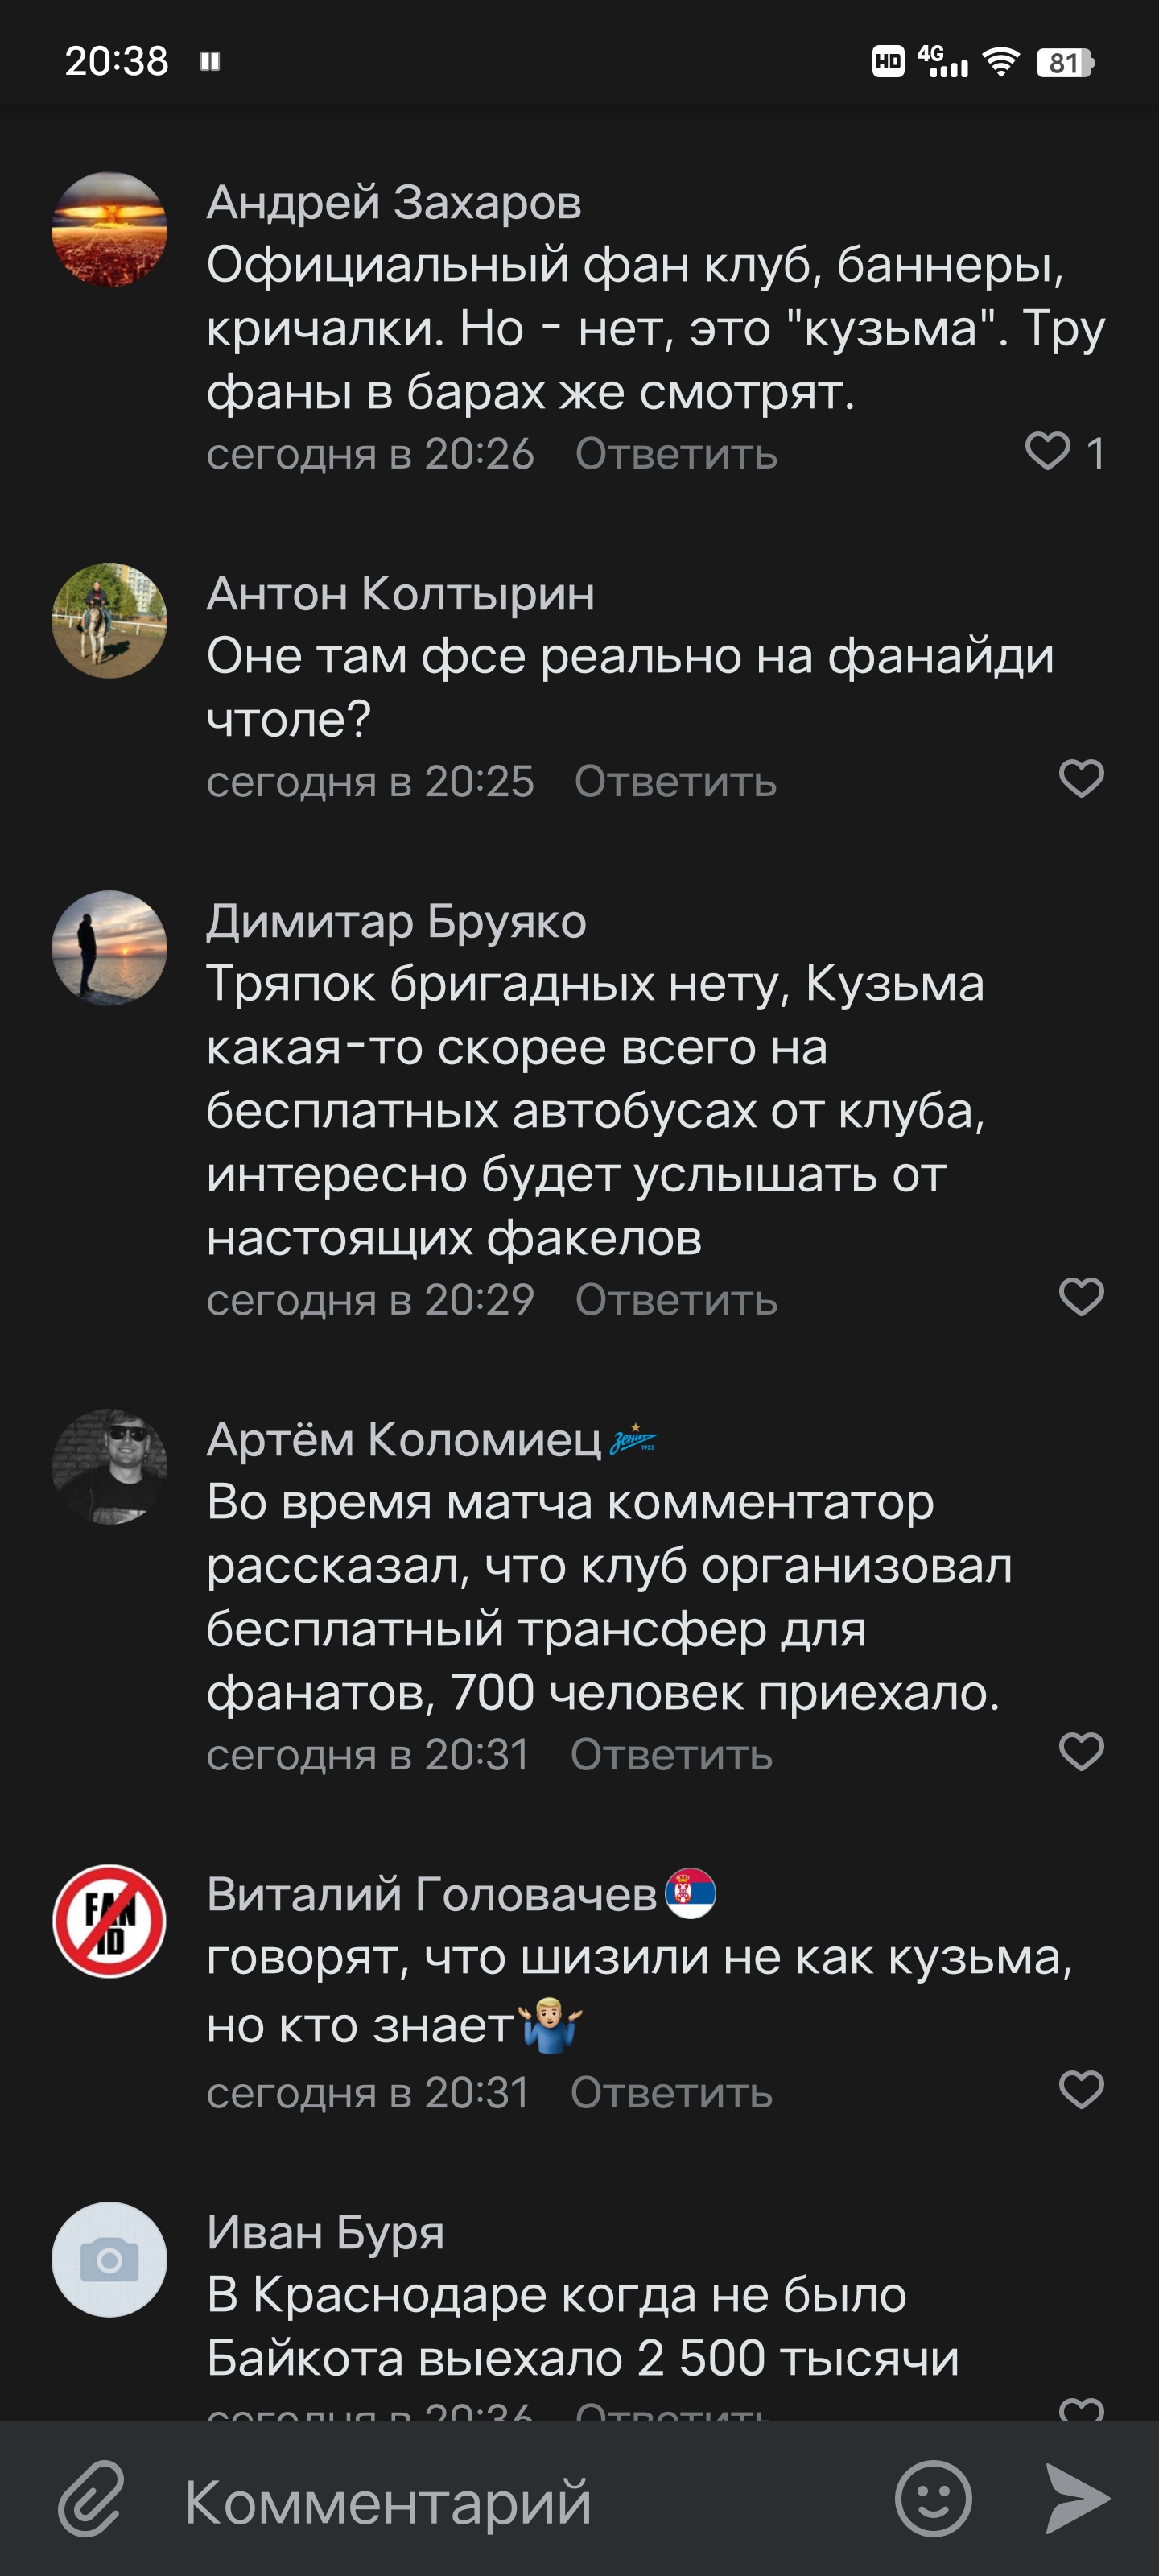Open Антон Колтырин's profile picture
This screenshot has height=2576, width=1159.
tap(109, 621)
